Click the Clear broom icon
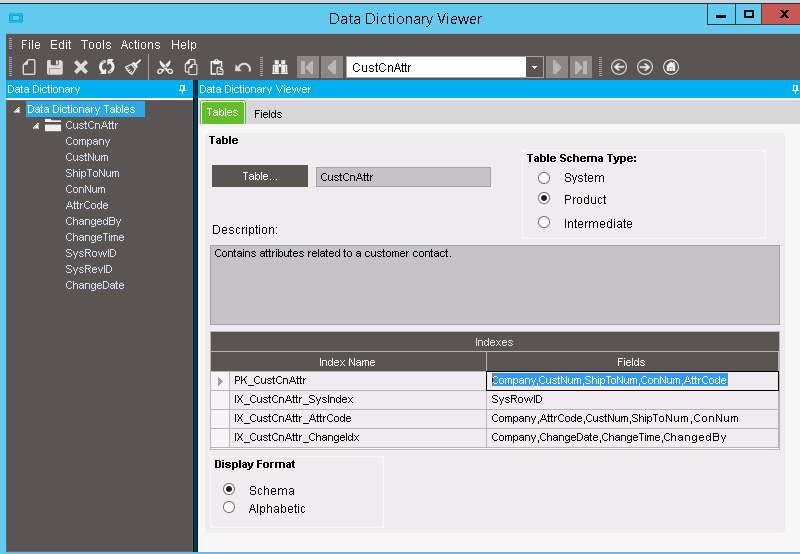The height and width of the screenshot is (554, 800). coord(133,67)
